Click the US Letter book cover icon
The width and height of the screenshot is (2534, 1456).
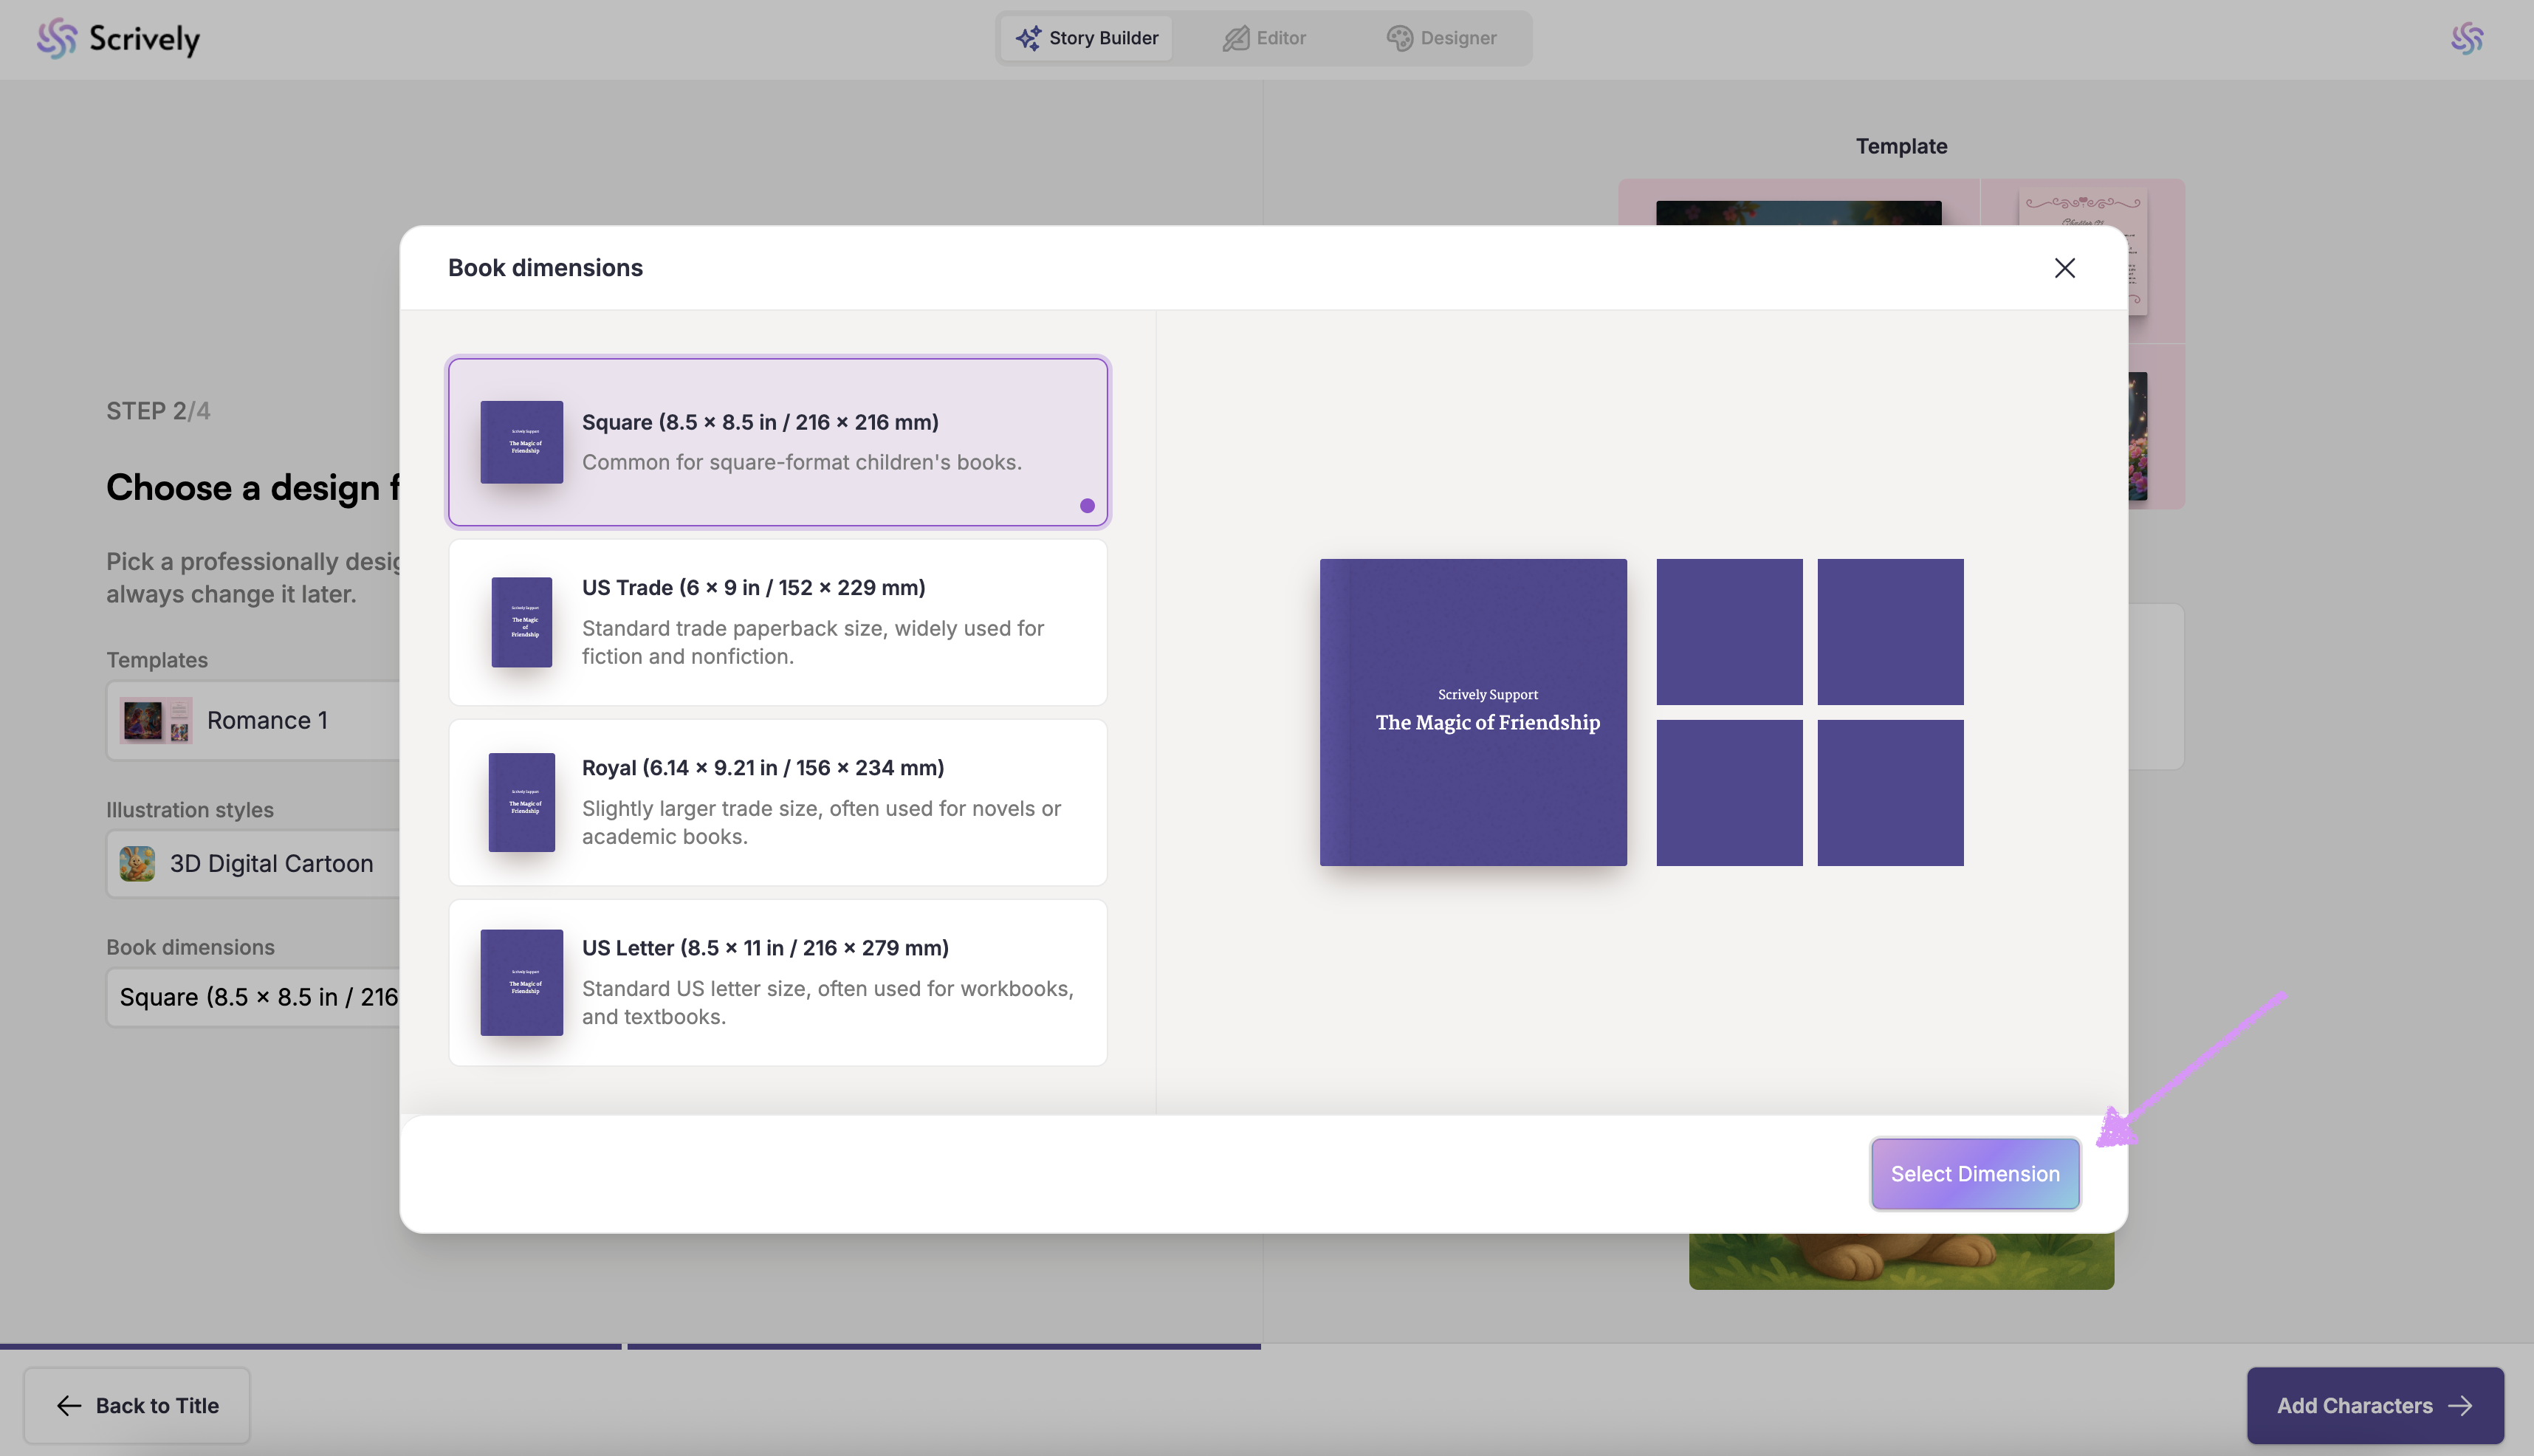[521, 982]
